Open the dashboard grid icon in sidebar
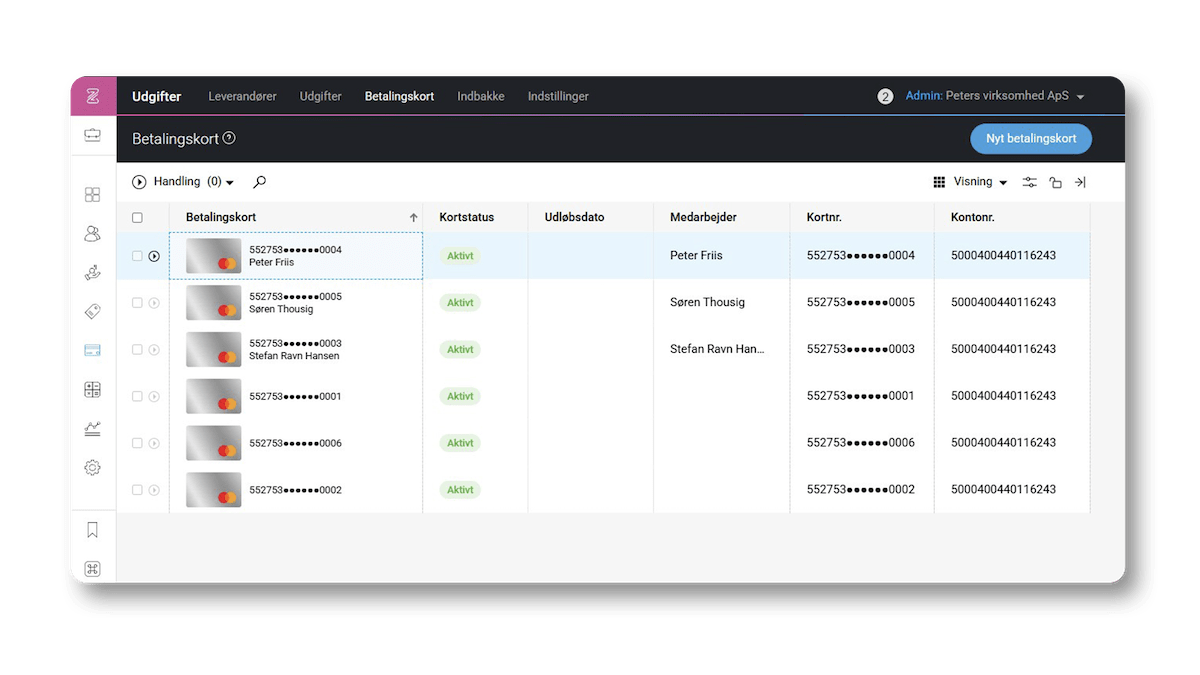The height and width of the screenshot is (675, 1200). [x=92, y=195]
